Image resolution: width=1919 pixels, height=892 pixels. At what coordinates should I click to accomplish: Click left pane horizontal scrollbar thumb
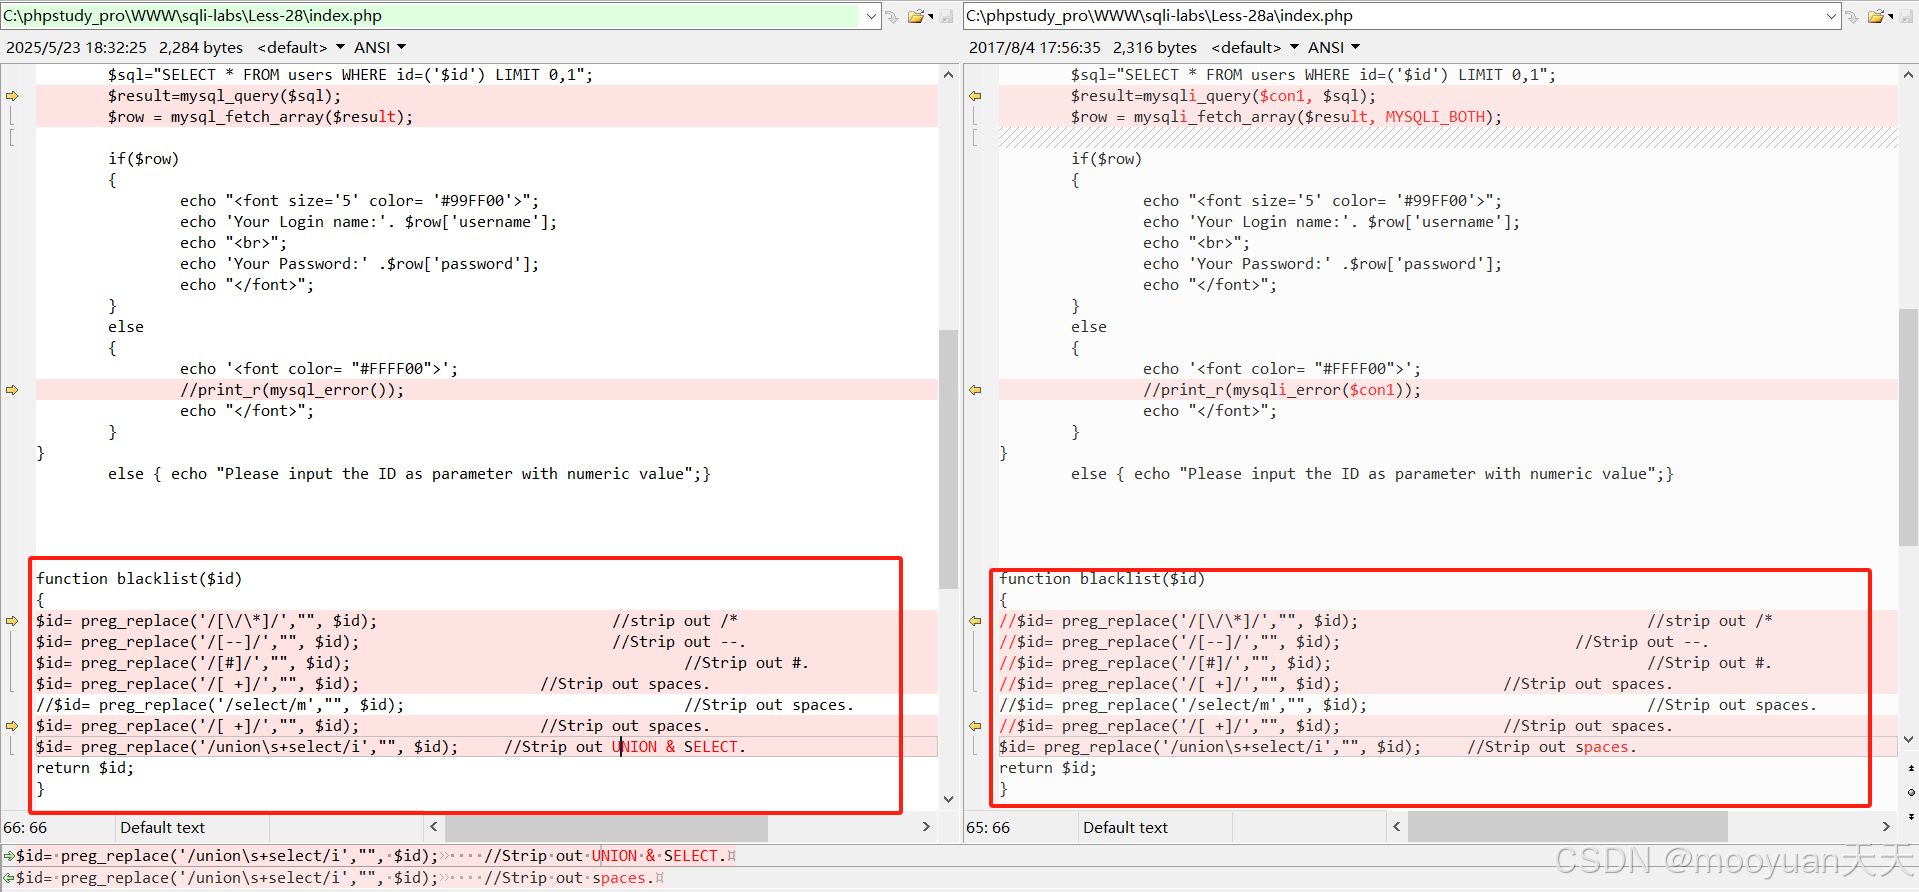(606, 827)
